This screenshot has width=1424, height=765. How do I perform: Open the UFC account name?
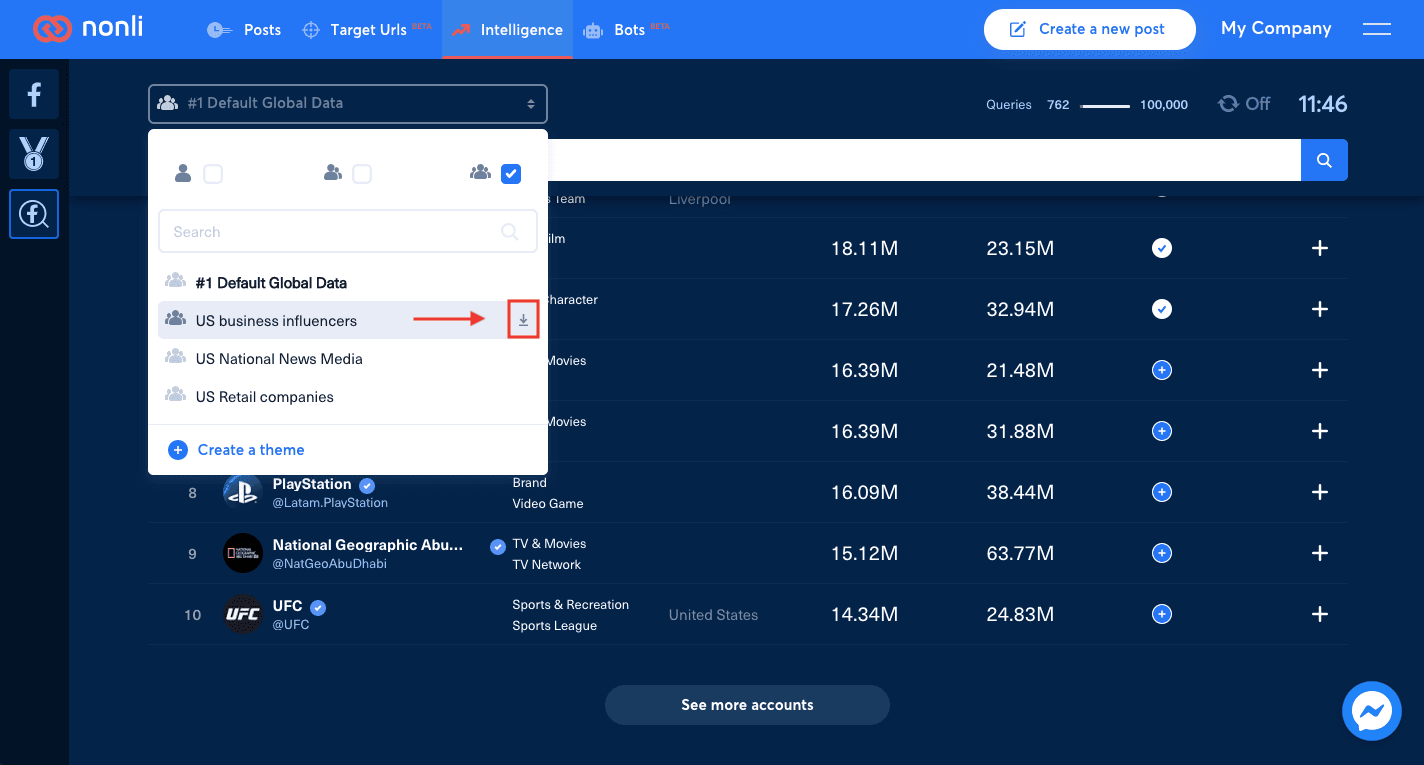pos(287,606)
